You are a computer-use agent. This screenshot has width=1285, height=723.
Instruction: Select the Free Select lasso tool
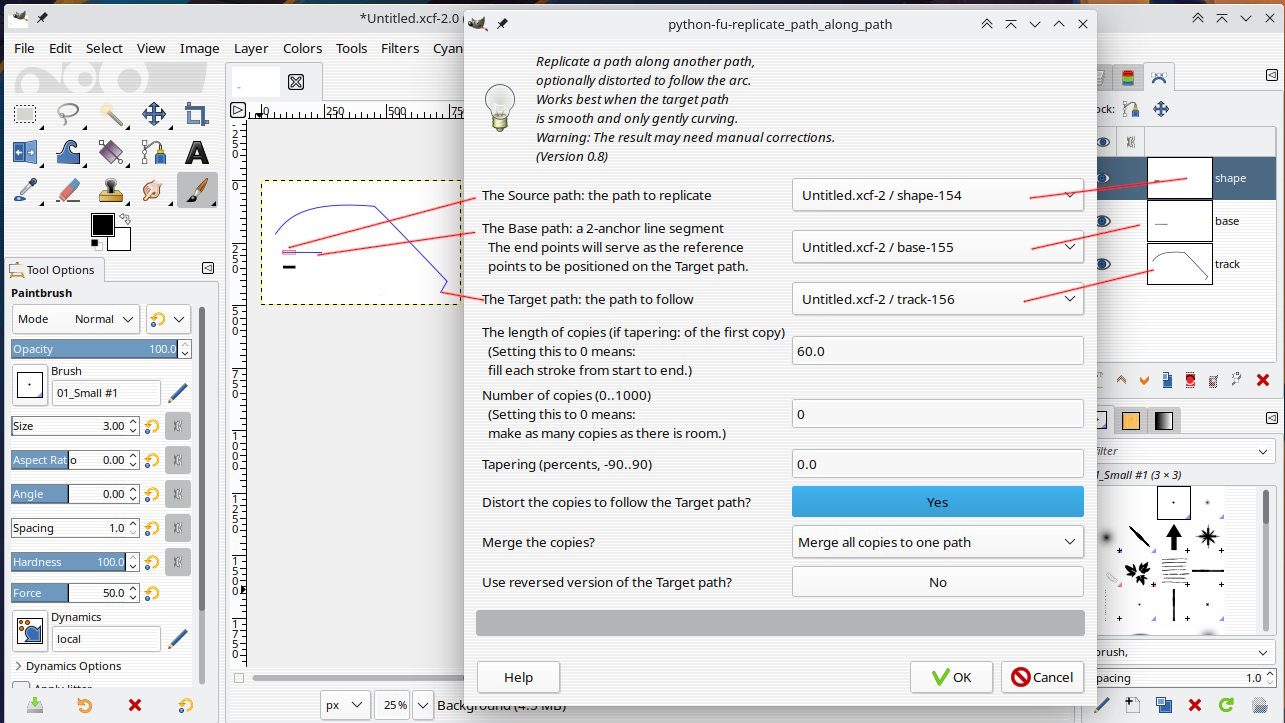[68, 114]
